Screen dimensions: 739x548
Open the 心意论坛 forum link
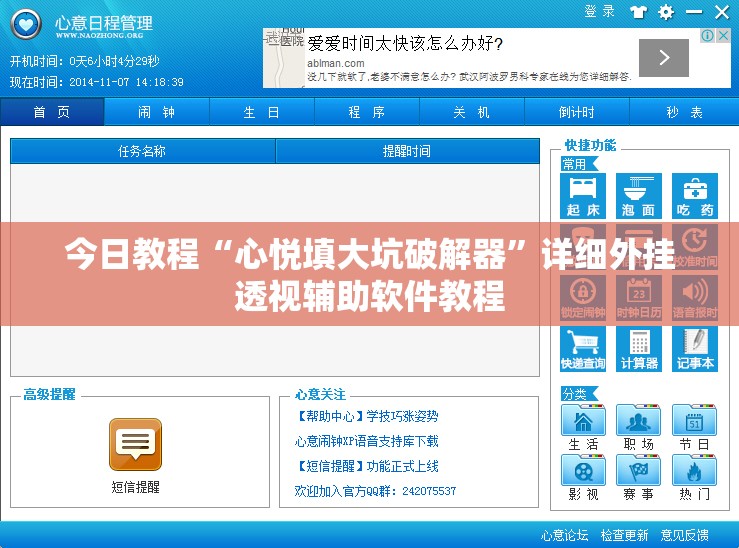(565, 535)
